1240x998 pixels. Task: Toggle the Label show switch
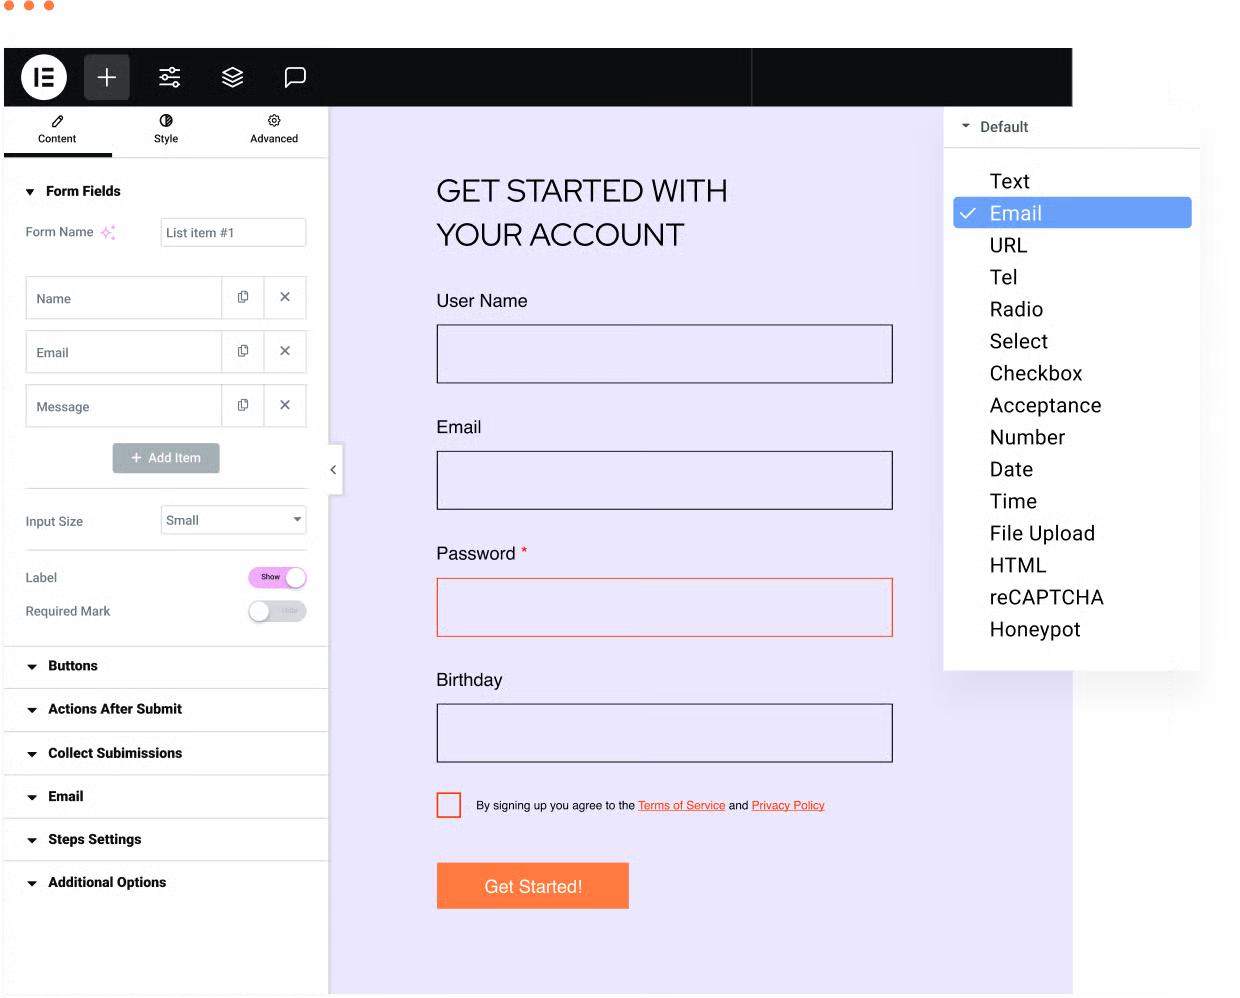point(277,577)
